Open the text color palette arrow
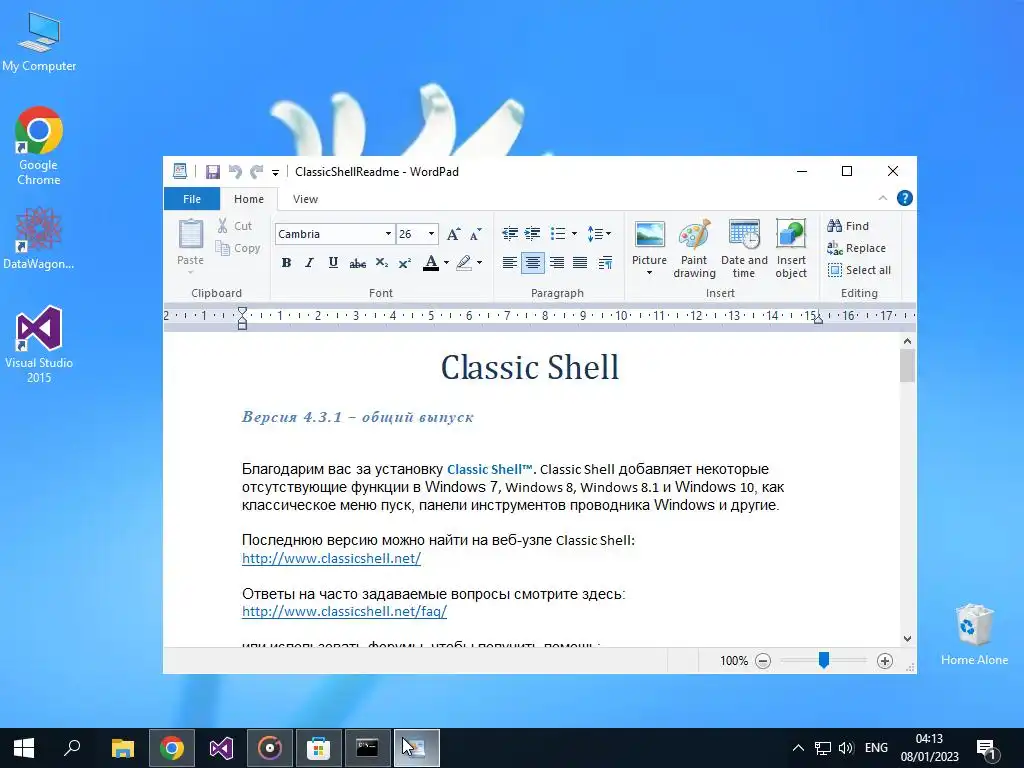The width and height of the screenshot is (1024, 768). [447, 263]
